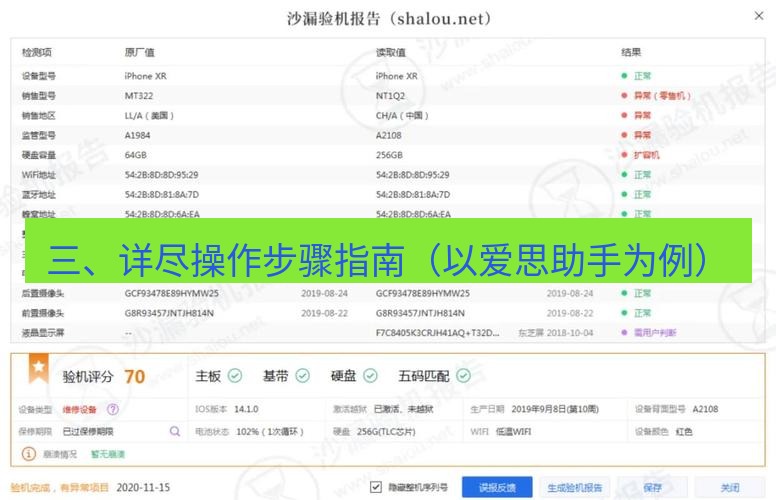The width and height of the screenshot is (776, 500).
Task: Click the check mark icon next to 五码匹配
Action: pos(464,376)
